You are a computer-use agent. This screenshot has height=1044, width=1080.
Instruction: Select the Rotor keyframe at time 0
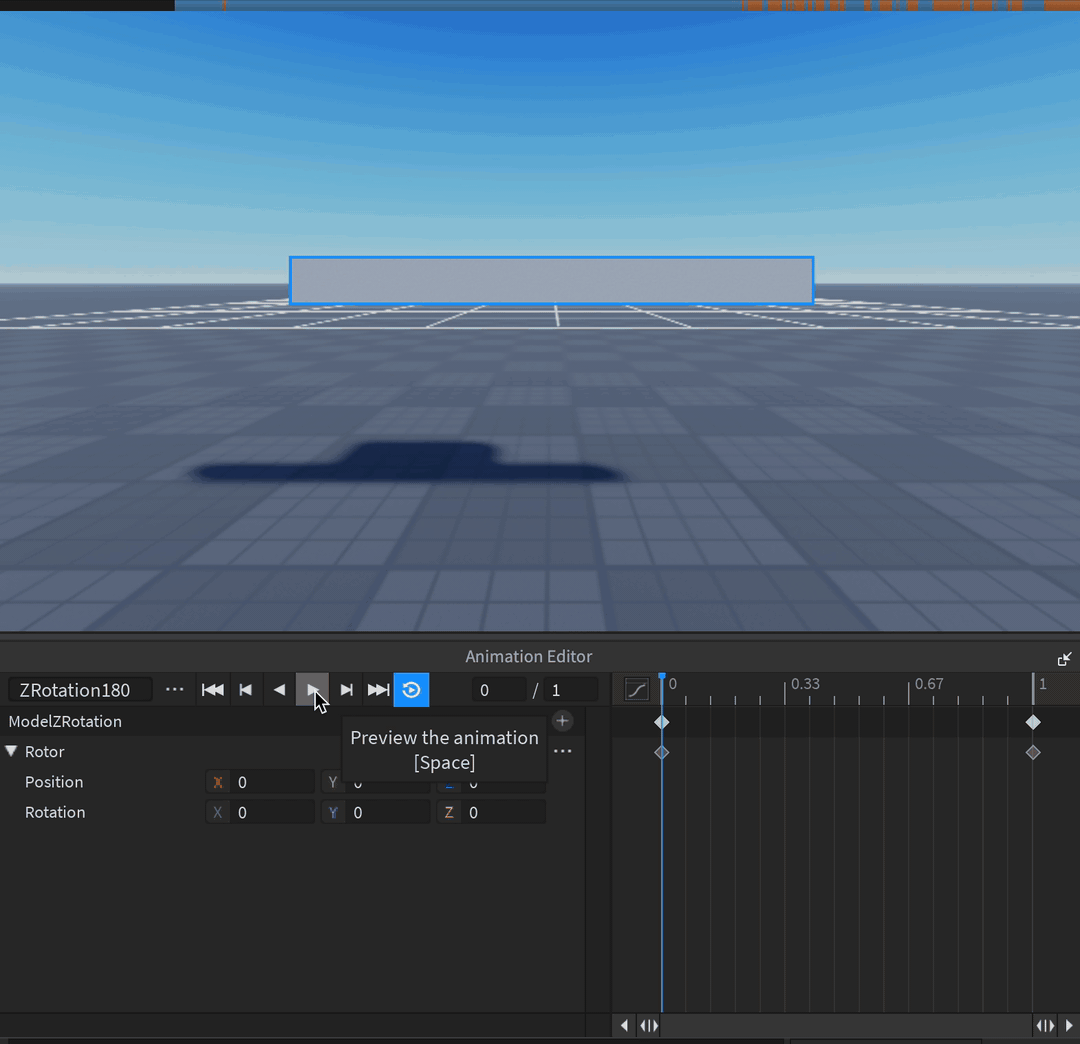(661, 752)
